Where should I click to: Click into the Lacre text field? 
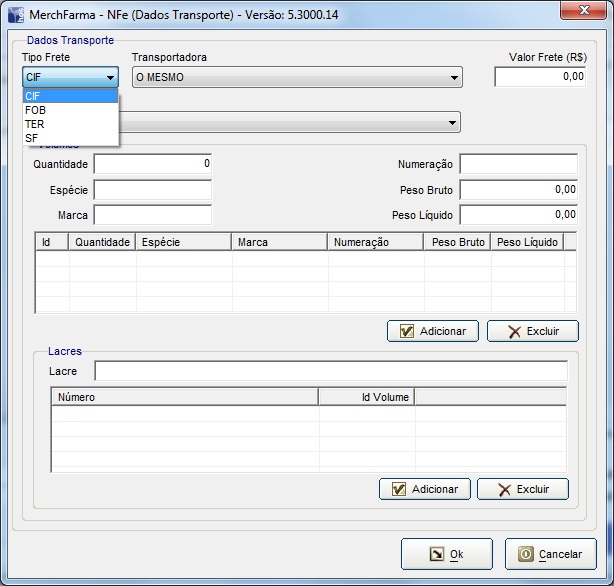[330, 371]
